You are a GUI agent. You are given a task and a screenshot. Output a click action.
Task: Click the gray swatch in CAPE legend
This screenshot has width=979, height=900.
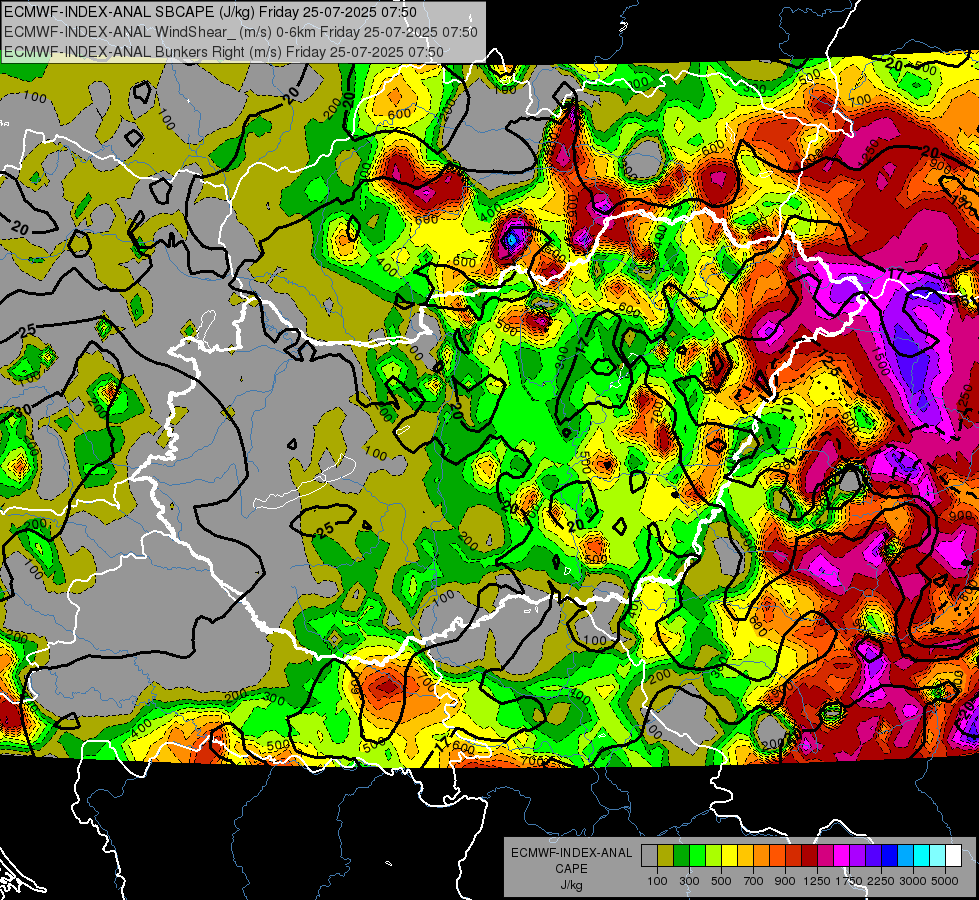click(649, 856)
